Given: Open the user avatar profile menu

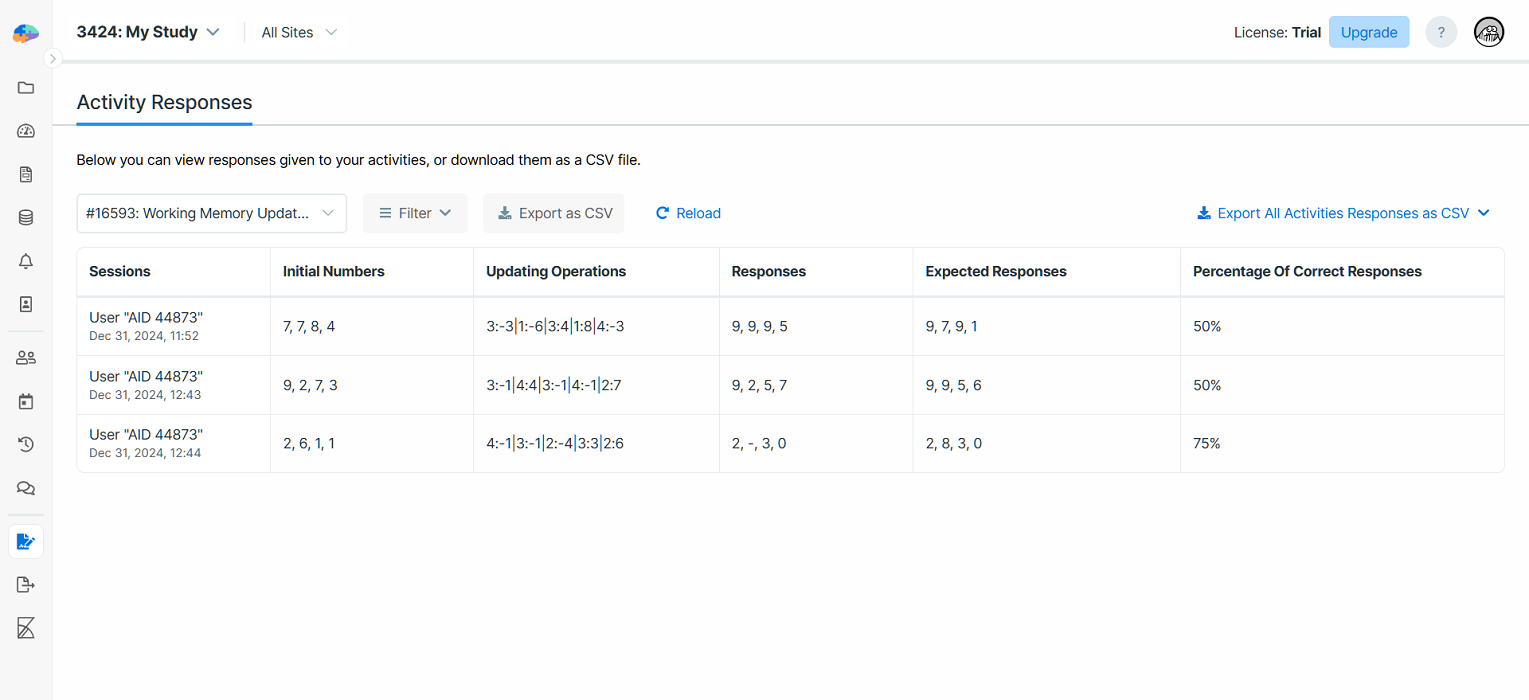Looking at the screenshot, I should [x=1488, y=32].
